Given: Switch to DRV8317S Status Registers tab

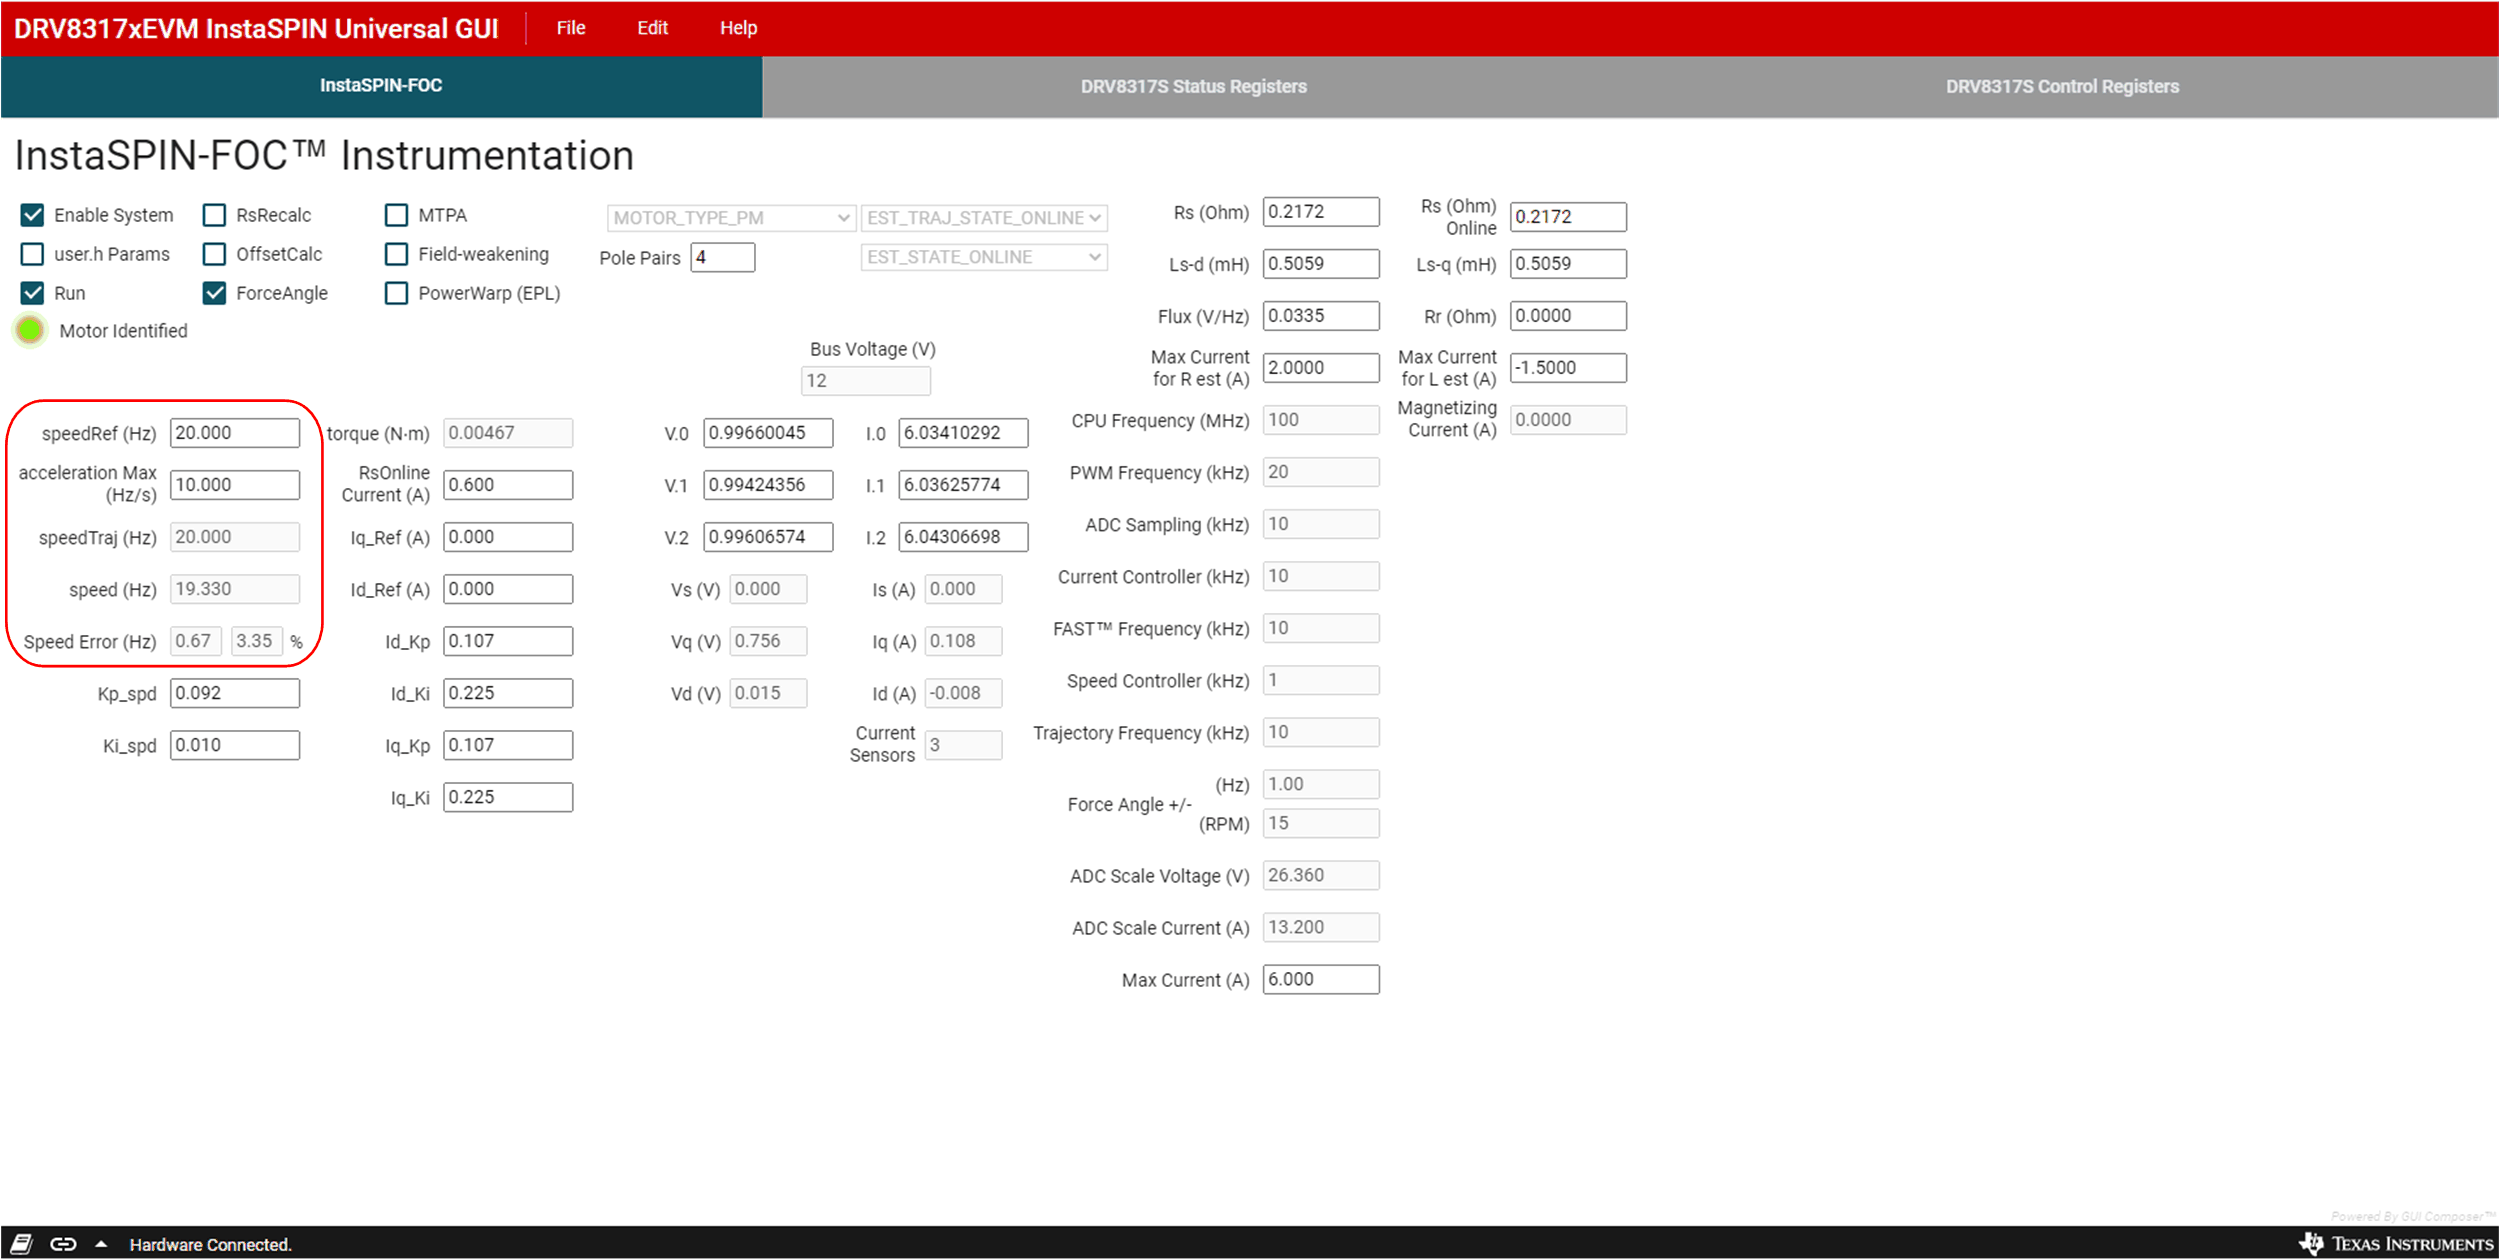Looking at the screenshot, I should [x=1193, y=87].
